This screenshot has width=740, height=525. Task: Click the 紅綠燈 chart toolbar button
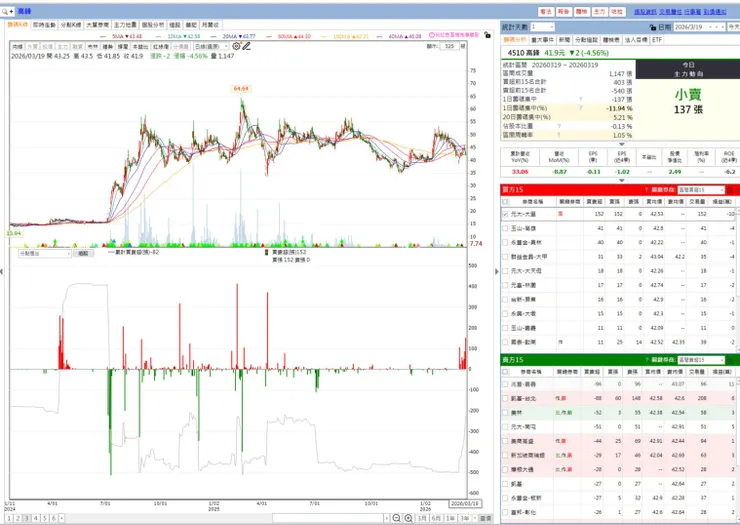161,47
